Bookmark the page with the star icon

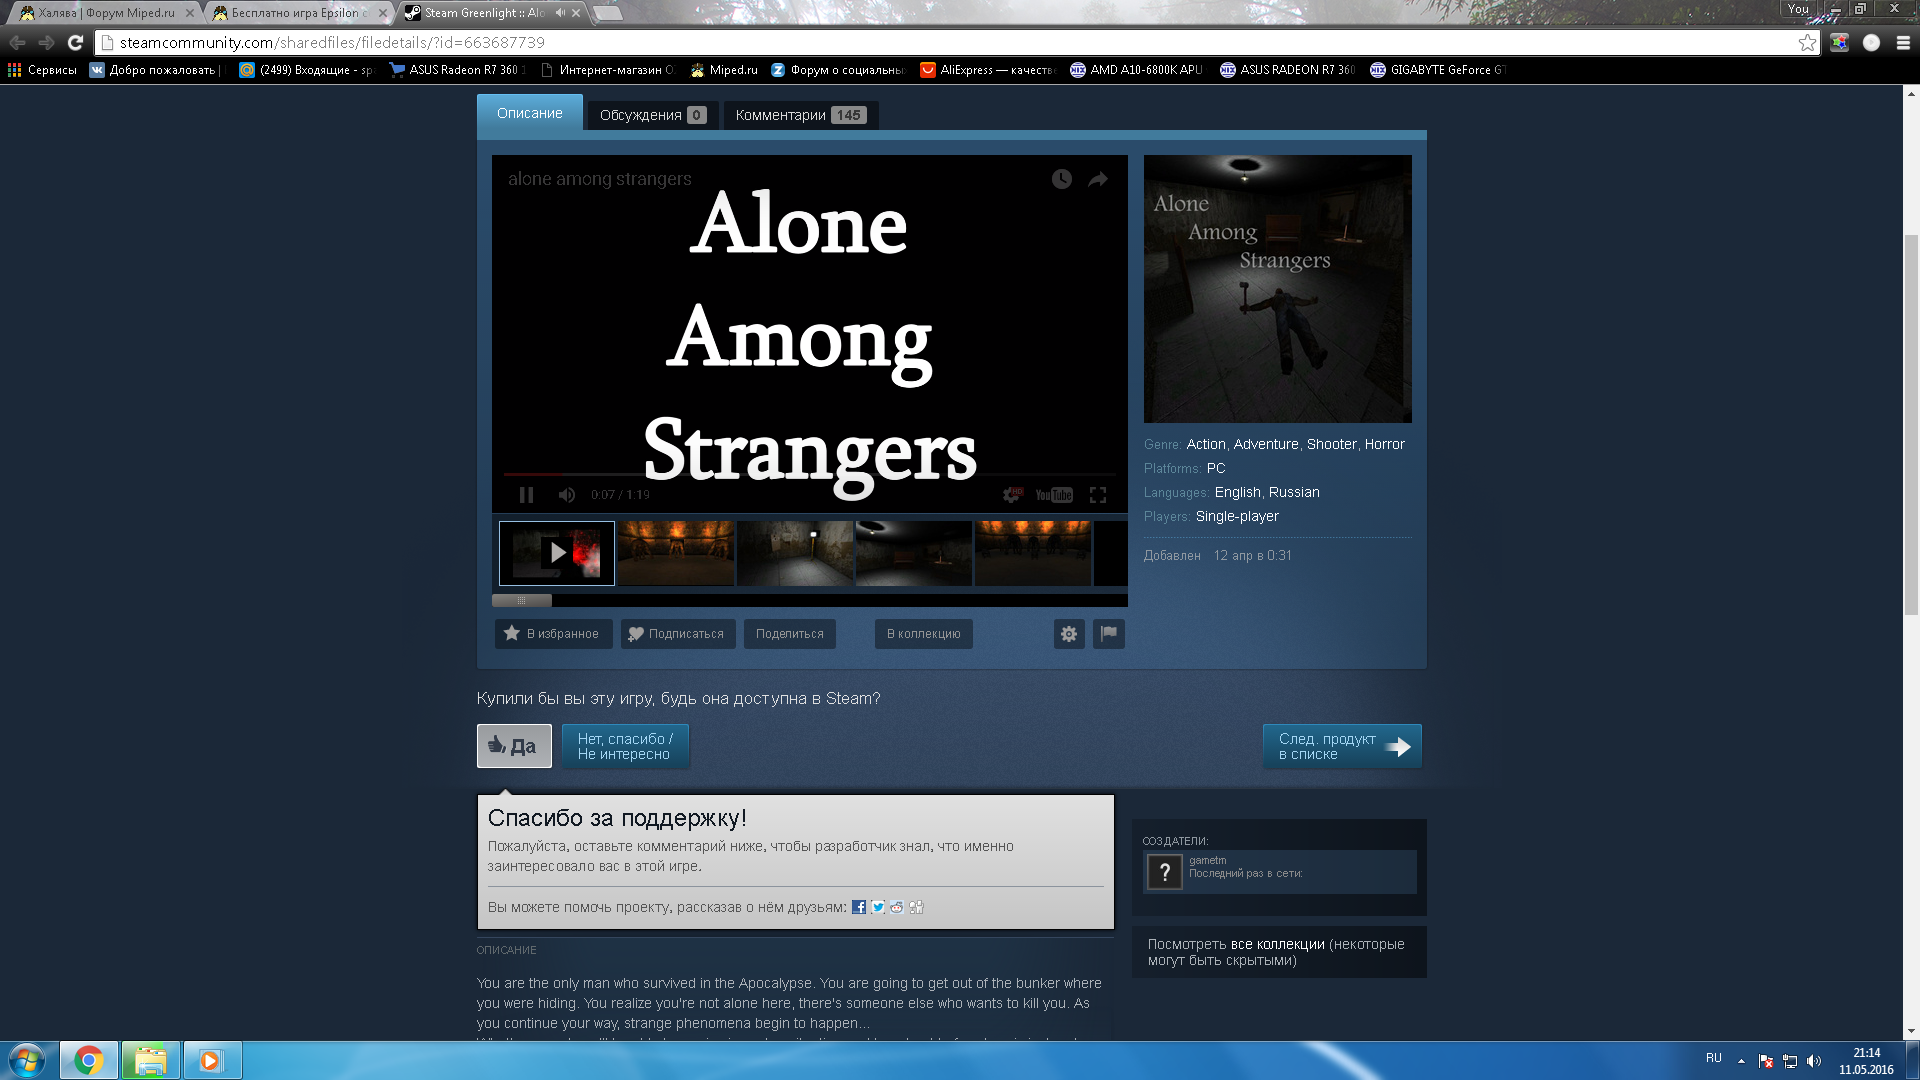(1807, 42)
